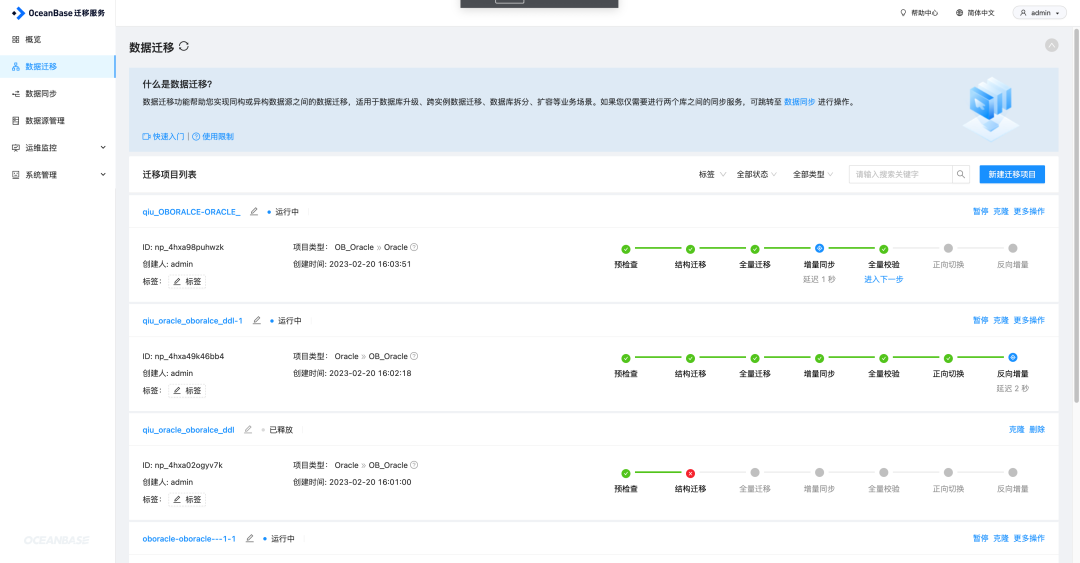1080x563 pixels.
Task: Collapse the intro banner with the up-arrow icon
Action: tap(1051, 45)
